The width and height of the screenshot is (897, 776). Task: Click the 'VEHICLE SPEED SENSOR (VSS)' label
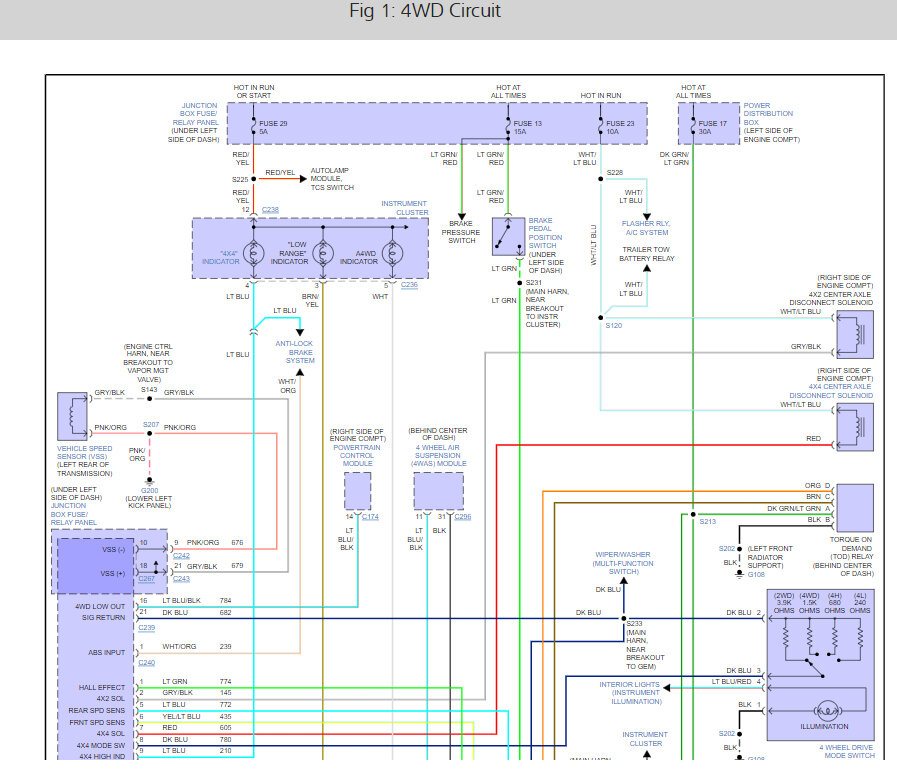(85, 453)
